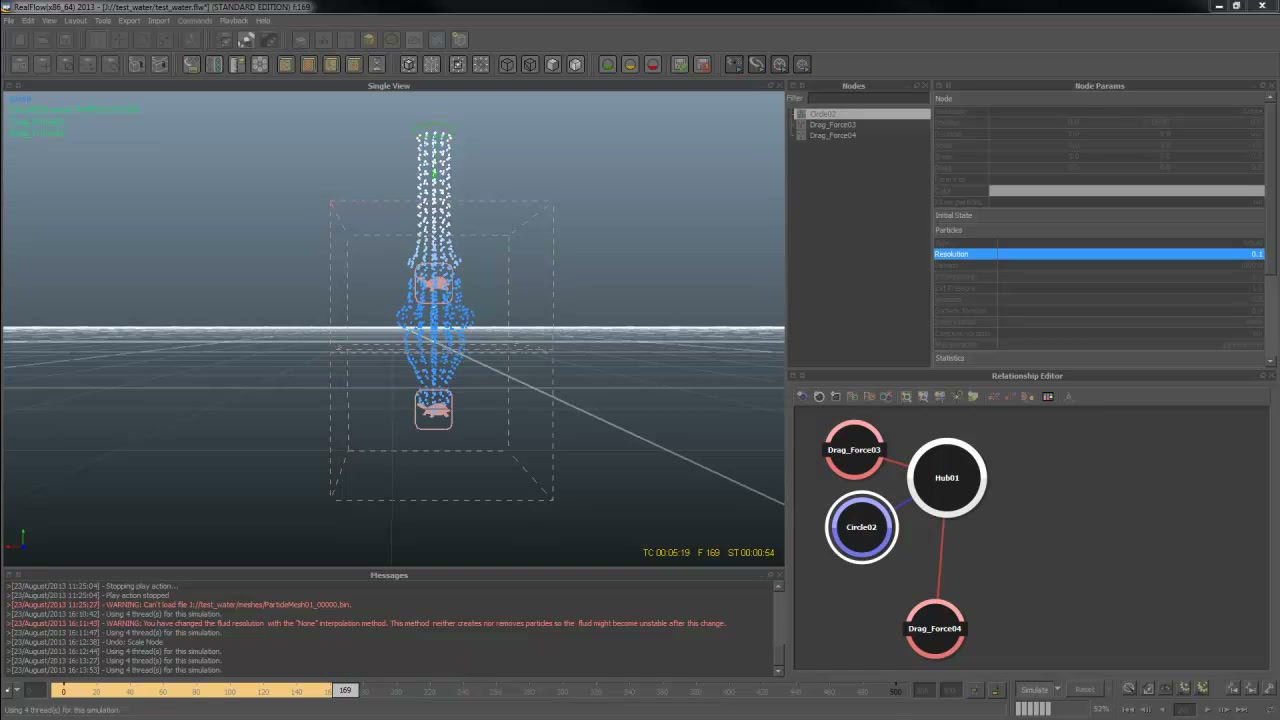Select the Resolution parameter row
1280x720 pixels.
[x=1099, y=254]
